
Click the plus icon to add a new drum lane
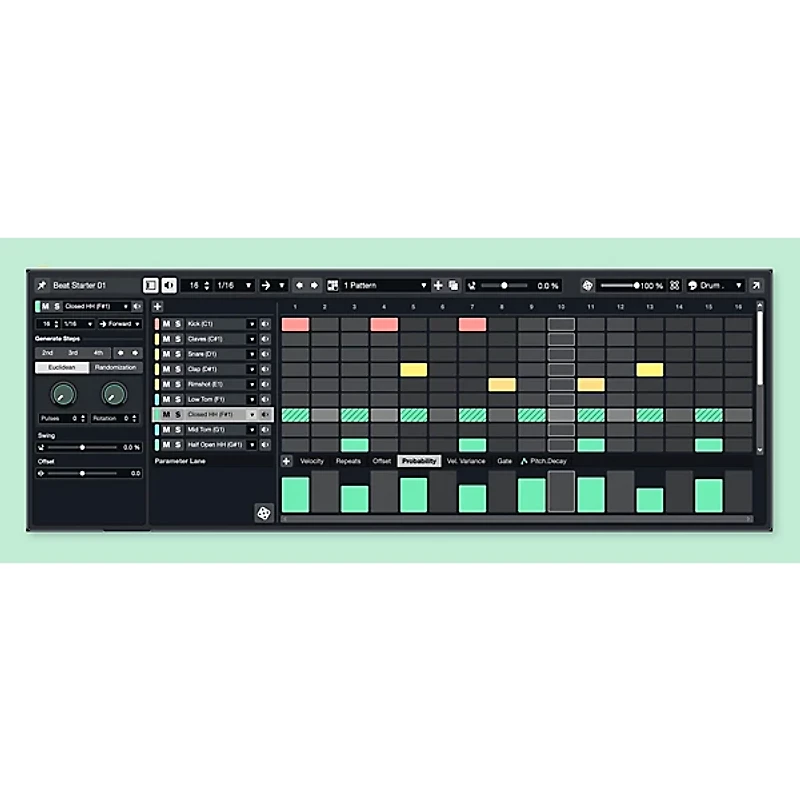coord(157,304)
